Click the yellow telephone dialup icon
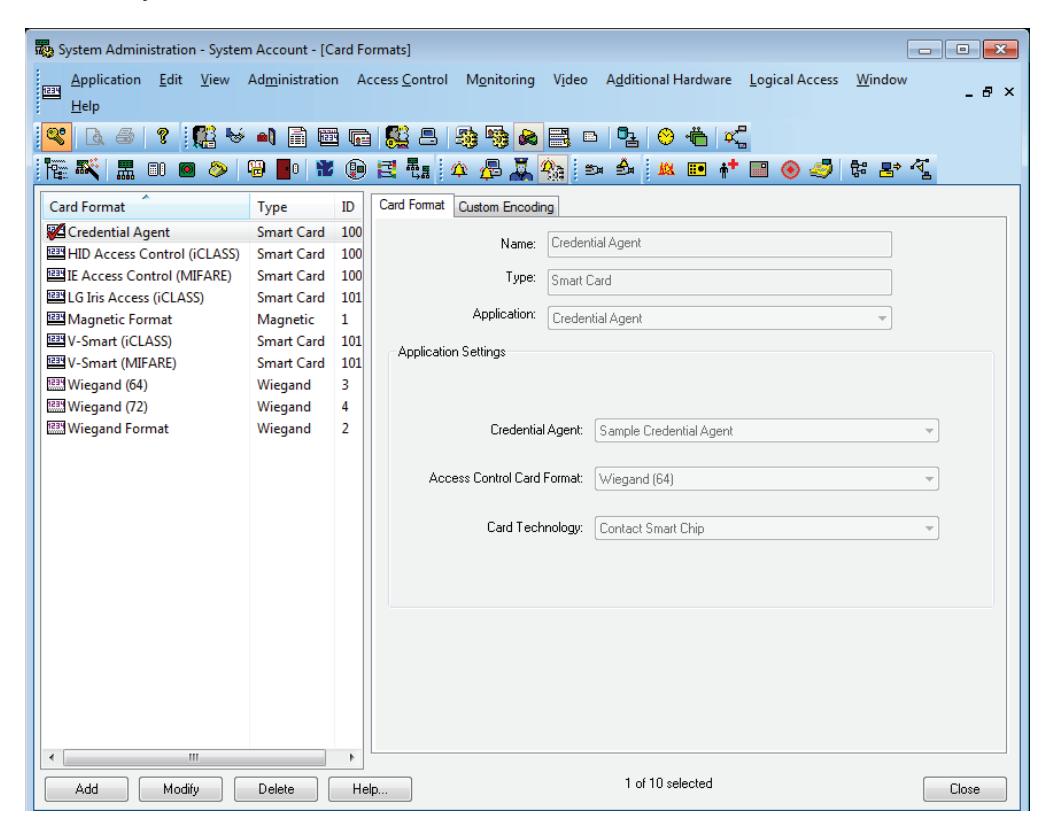 [x=218, y=169]
